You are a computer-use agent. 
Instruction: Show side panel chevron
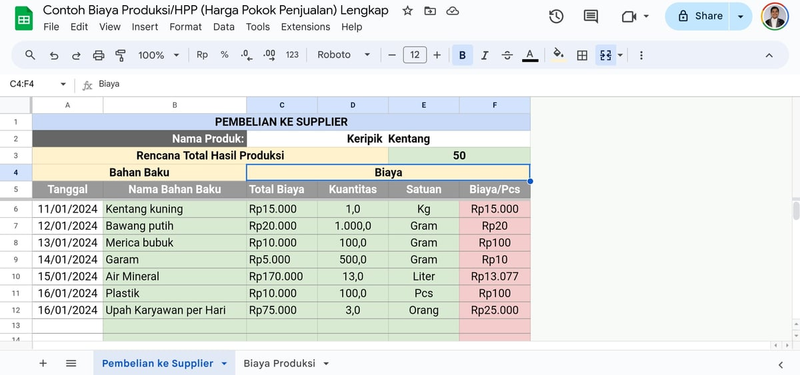[x=781, y=364]
